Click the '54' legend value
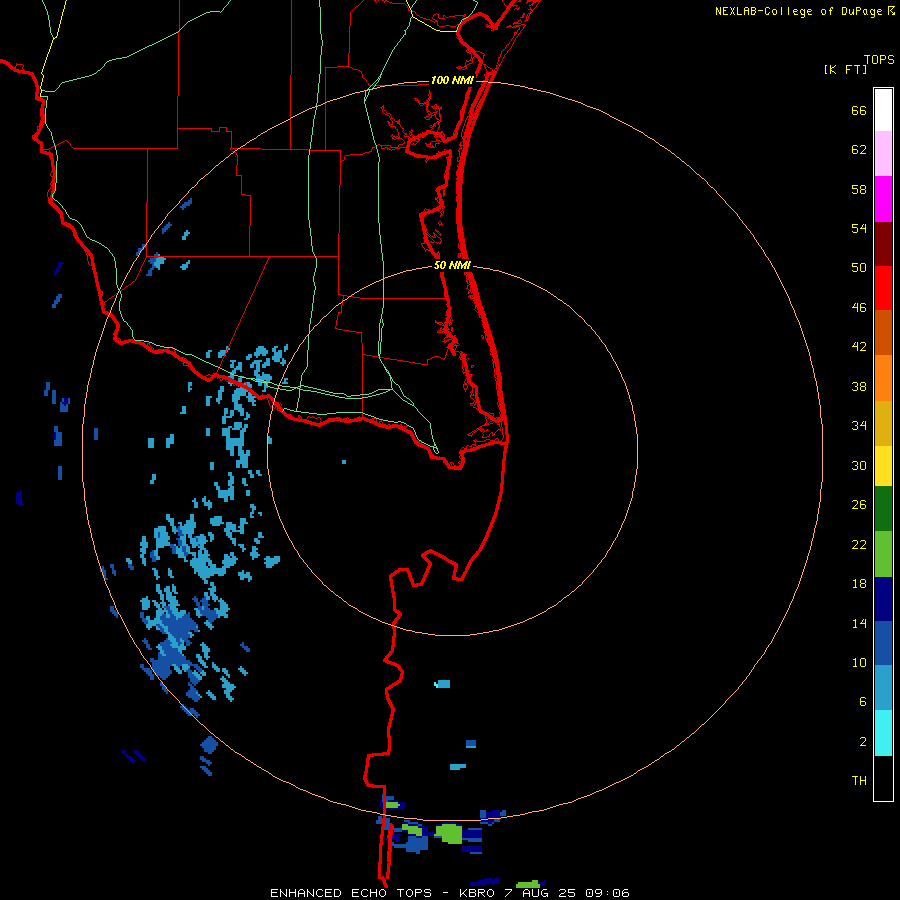Image resolution: width=900 pixels, height=900 pixels. coord(859,228)
